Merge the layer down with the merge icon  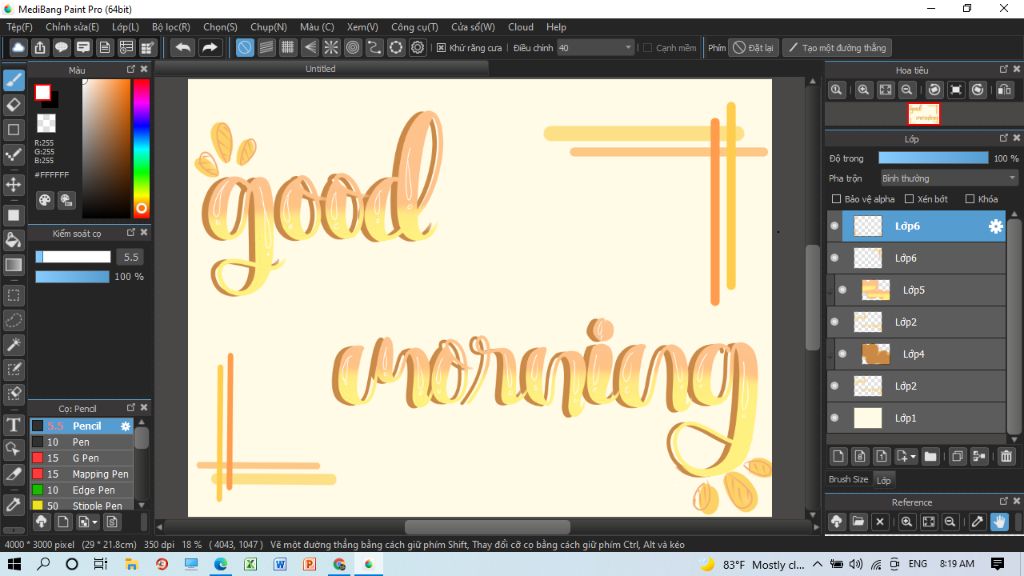(979, 456)
